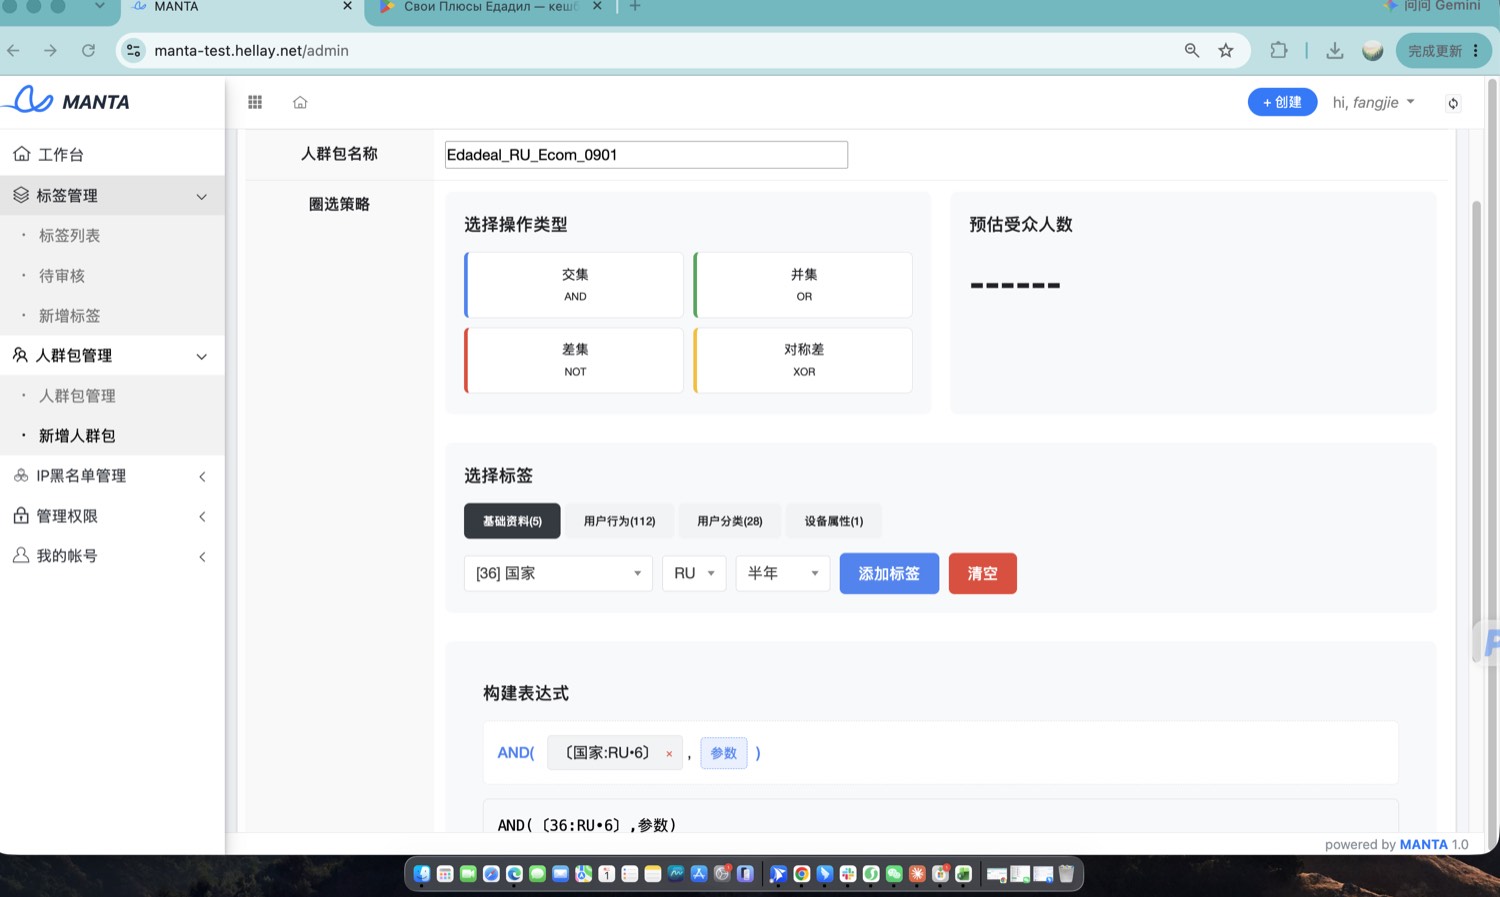The height and width of the screenshot is (897, 1500).
Task: Select the 交集 AND operation type
Action: [x=574, y=285]
